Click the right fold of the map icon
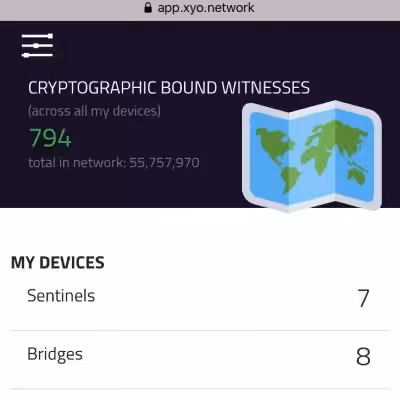 point(358,156)
